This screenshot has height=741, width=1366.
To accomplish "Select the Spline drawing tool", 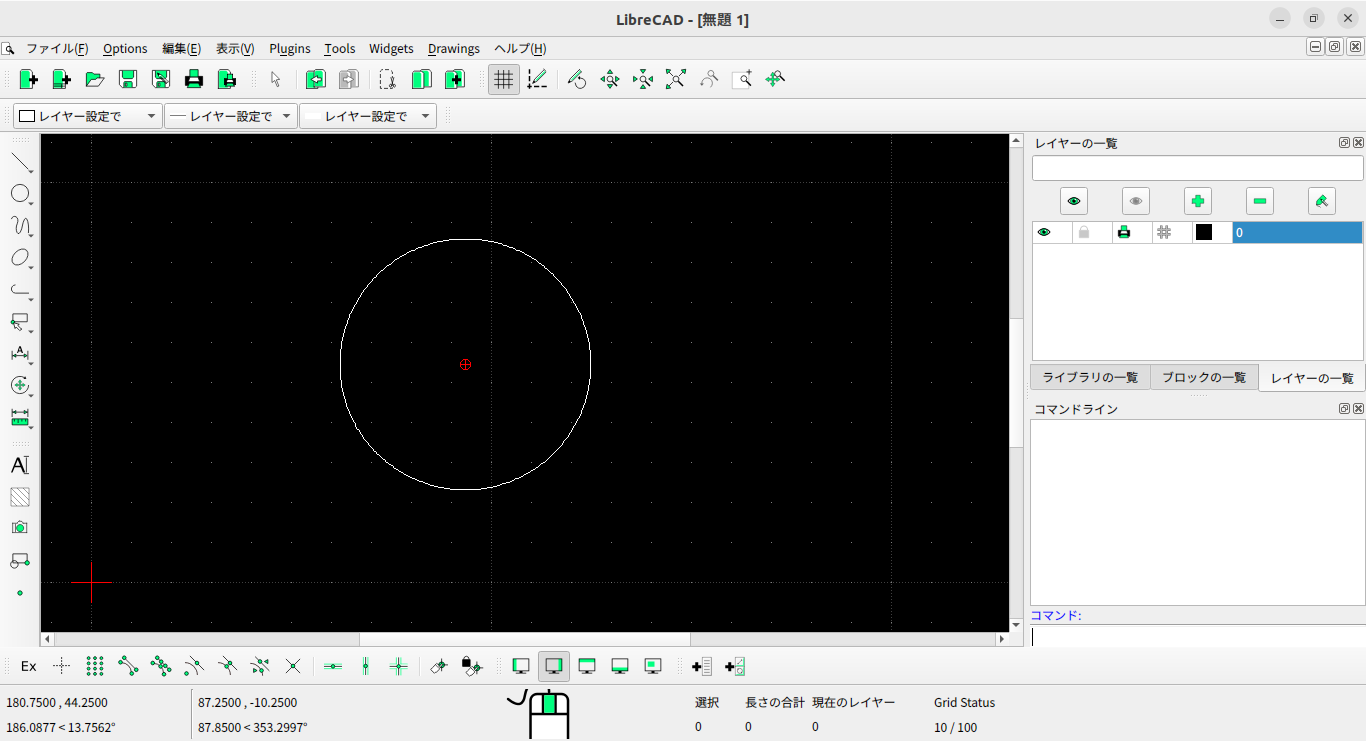I will click(21, 225).
